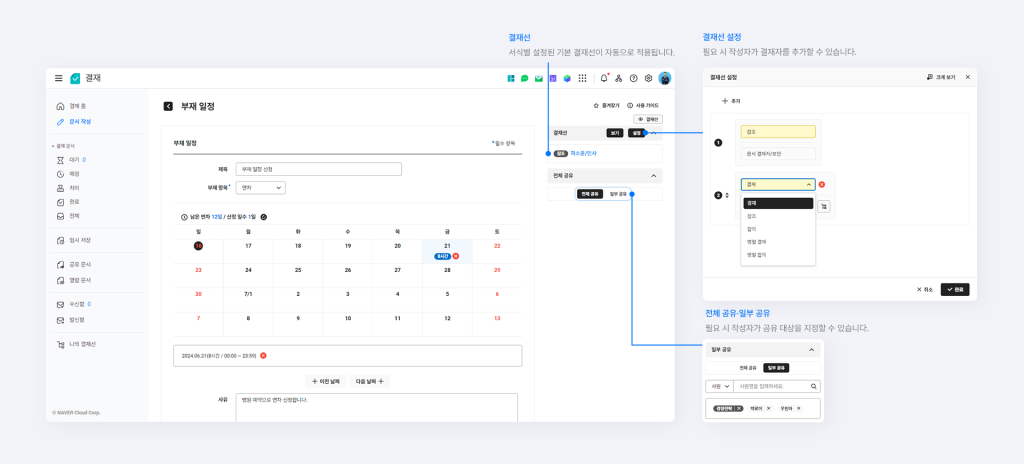Viewport: 1024px width, 464px height.
Task: Open 문서 작성 in the sidebar
Action: (80, 121)
